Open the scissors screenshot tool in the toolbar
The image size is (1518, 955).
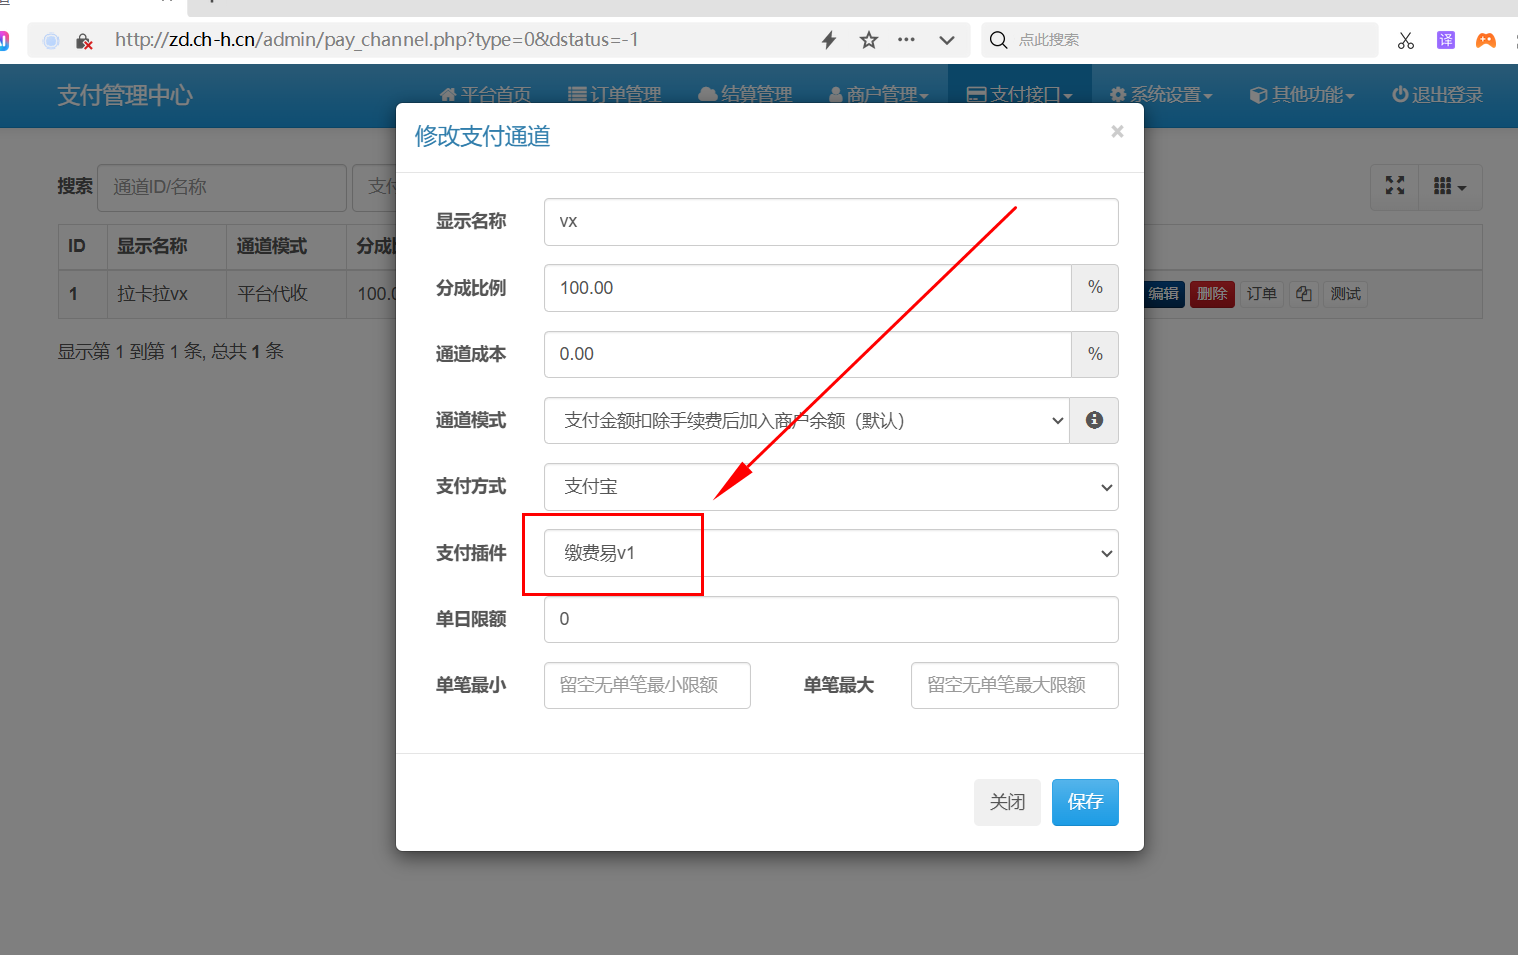click(x=1405, y=40)
